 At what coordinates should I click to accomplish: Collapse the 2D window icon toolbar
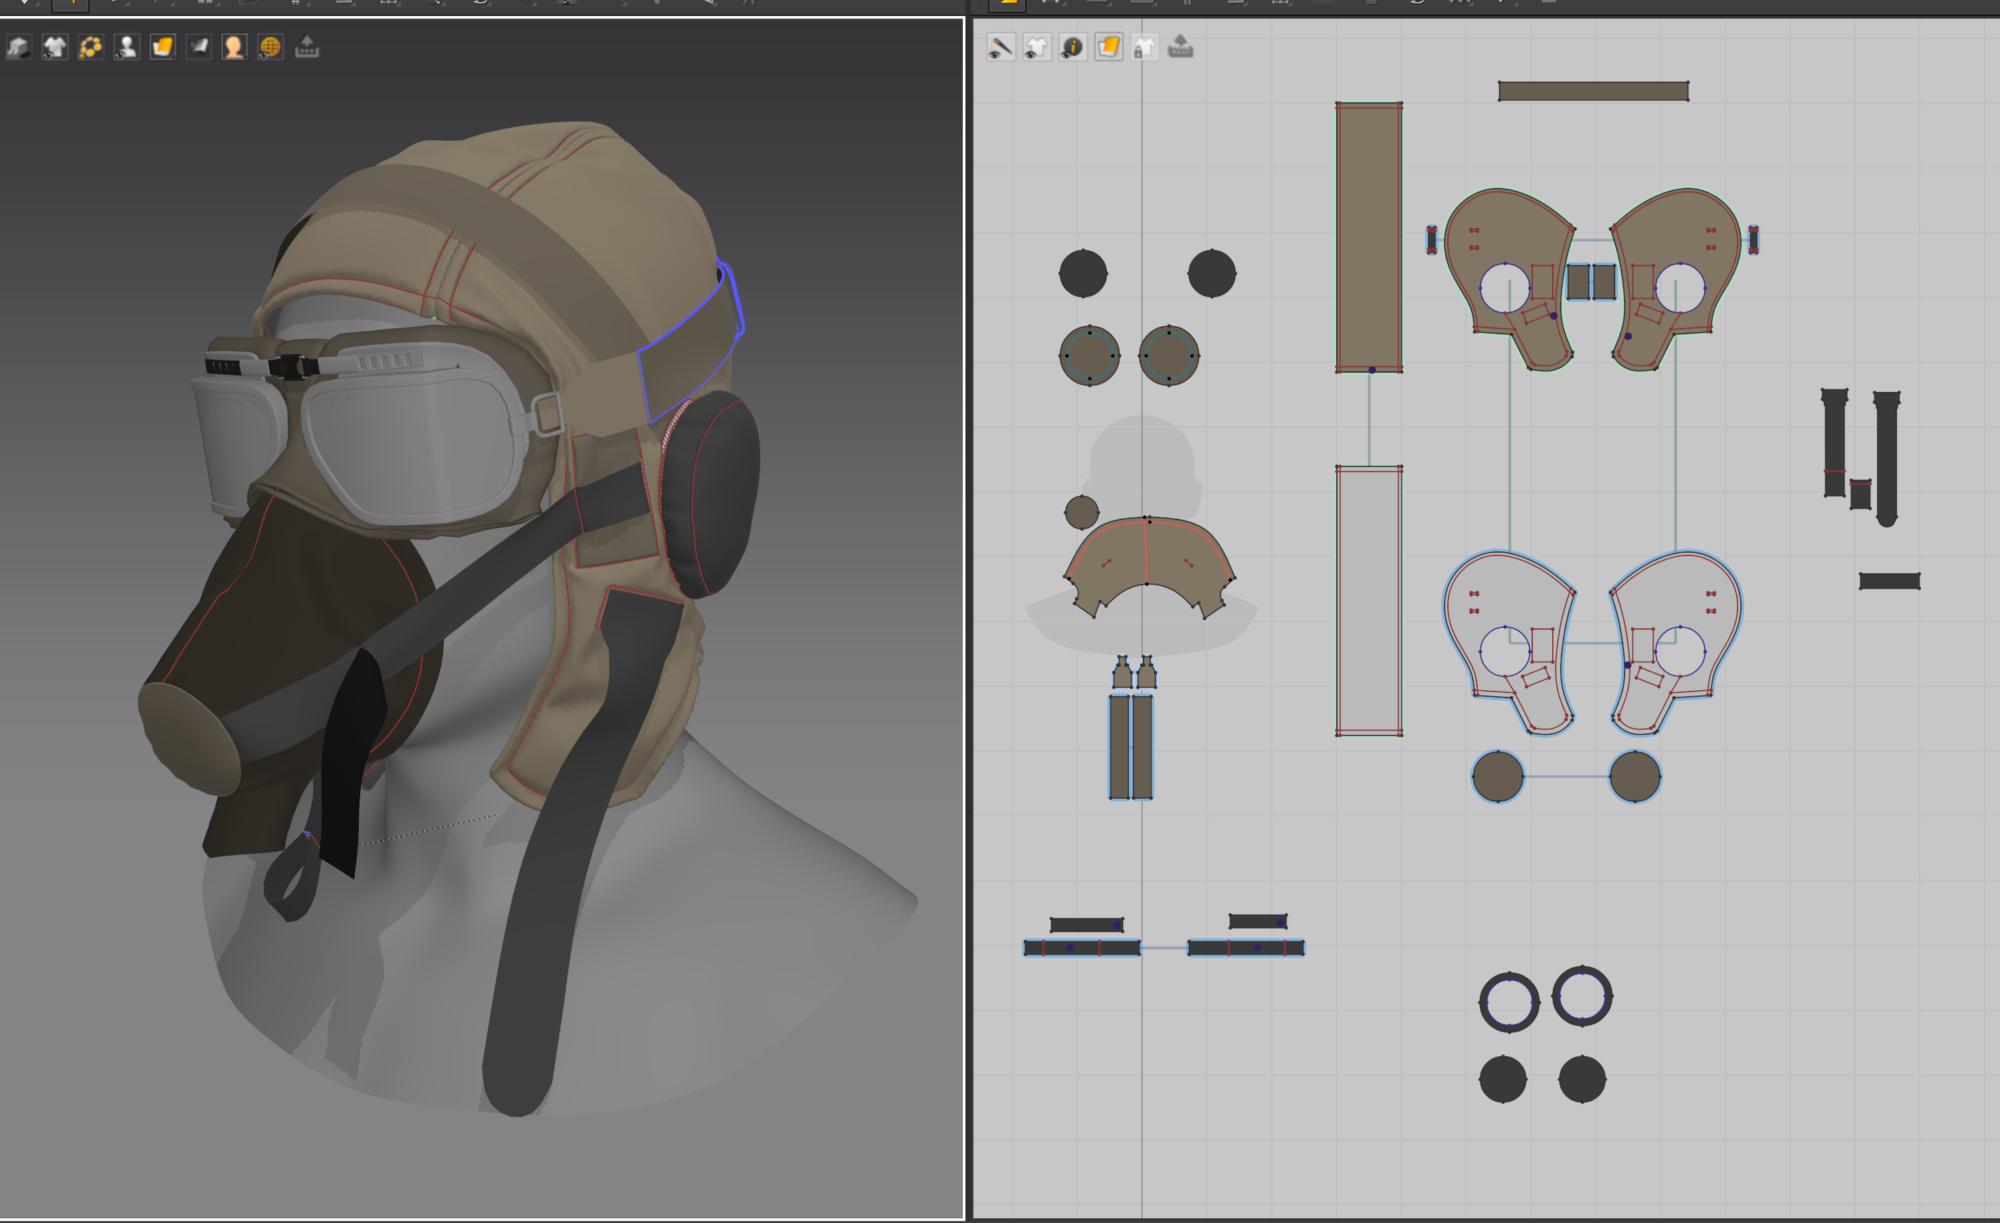(1180, 47)
